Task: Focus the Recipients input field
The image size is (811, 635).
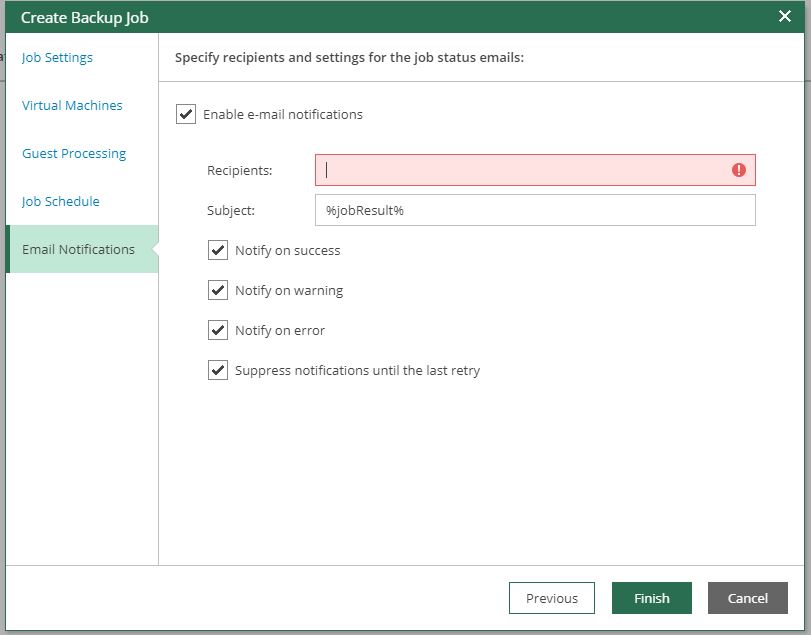Action: coord(525,170)
